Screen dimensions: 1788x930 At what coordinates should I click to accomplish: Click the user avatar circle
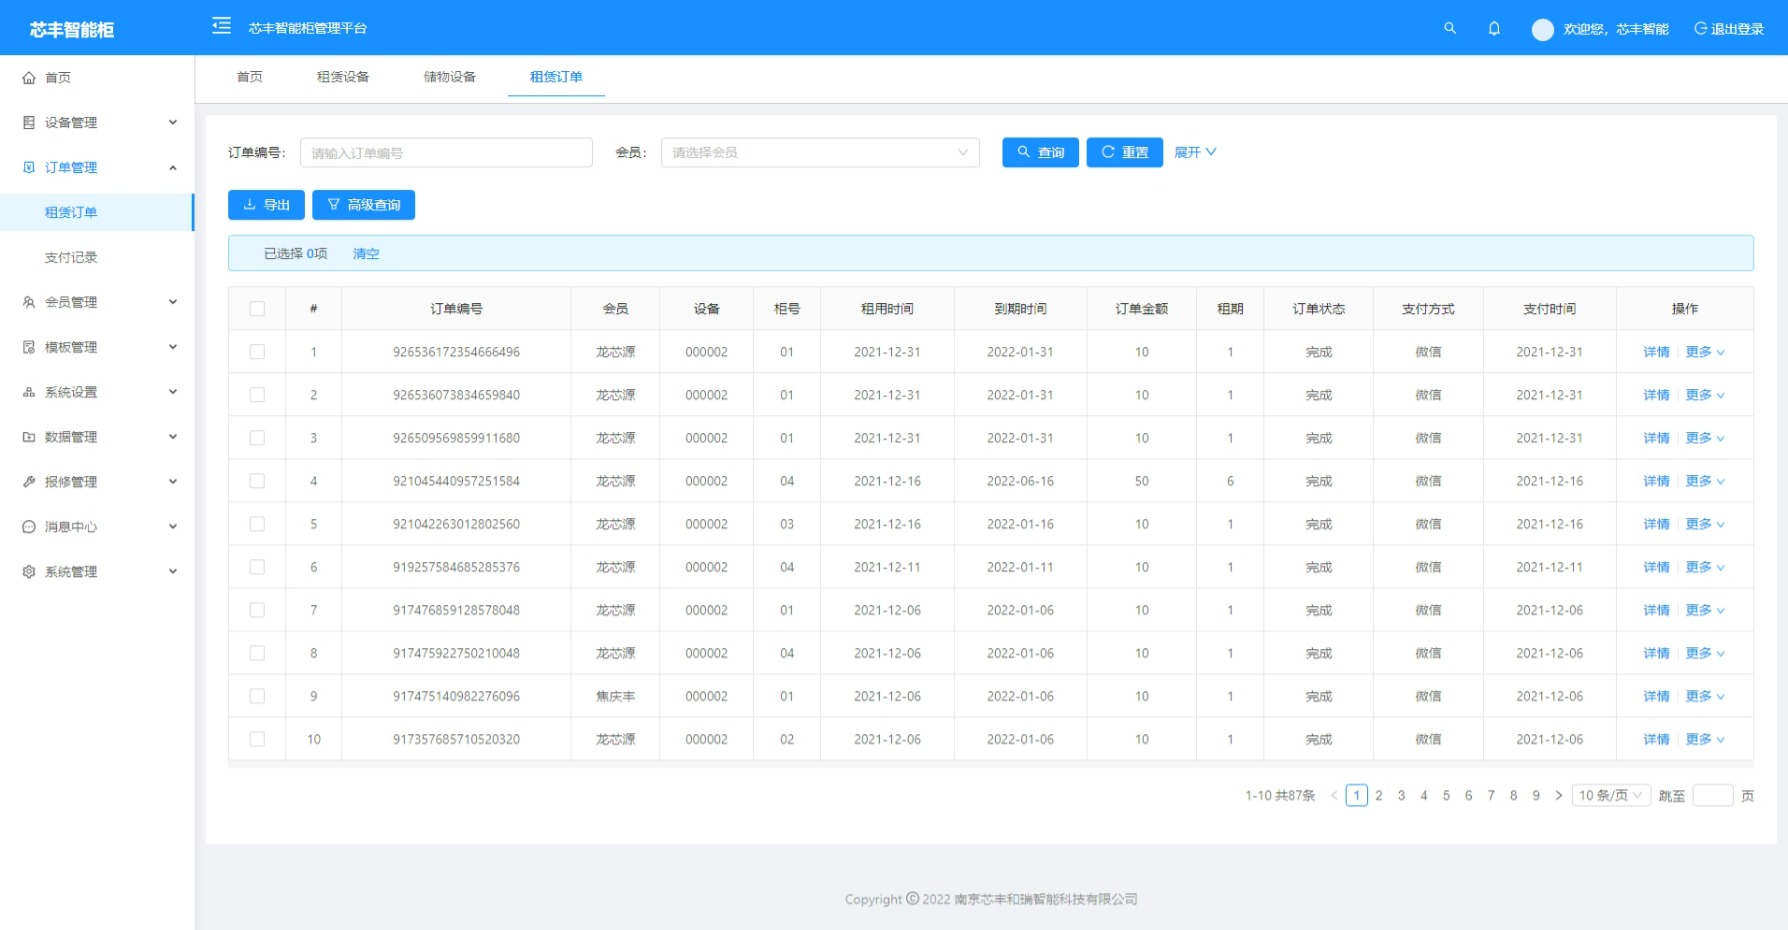[x=1543, y=29]
